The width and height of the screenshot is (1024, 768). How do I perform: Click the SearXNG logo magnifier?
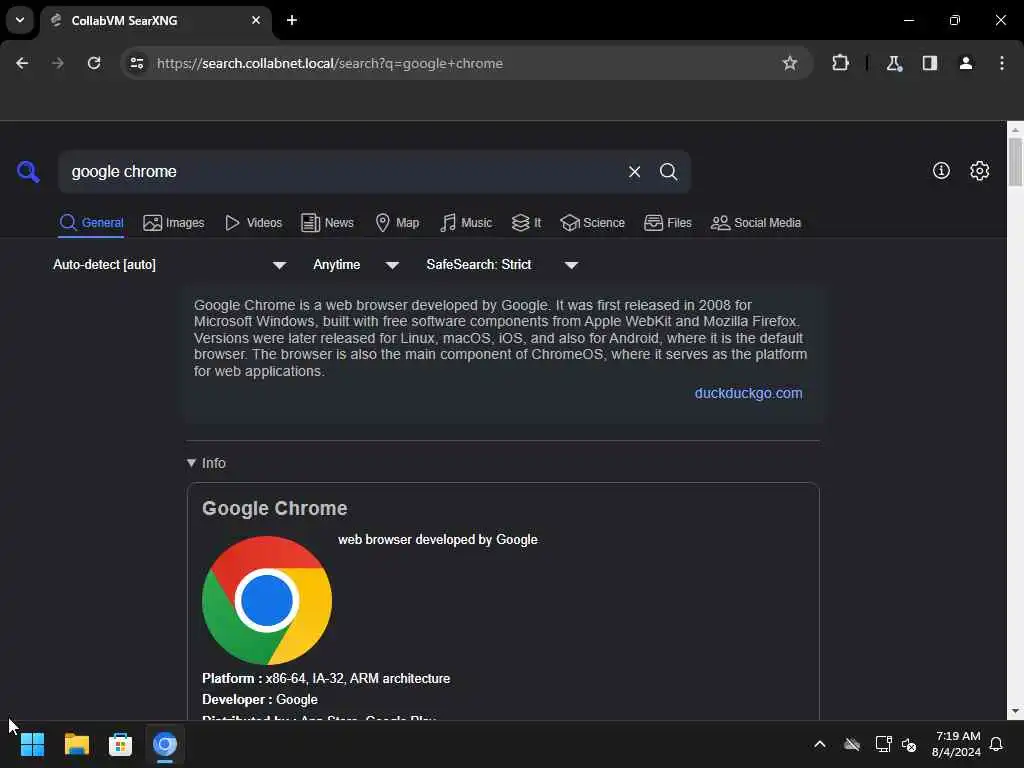tap(28, 172)
